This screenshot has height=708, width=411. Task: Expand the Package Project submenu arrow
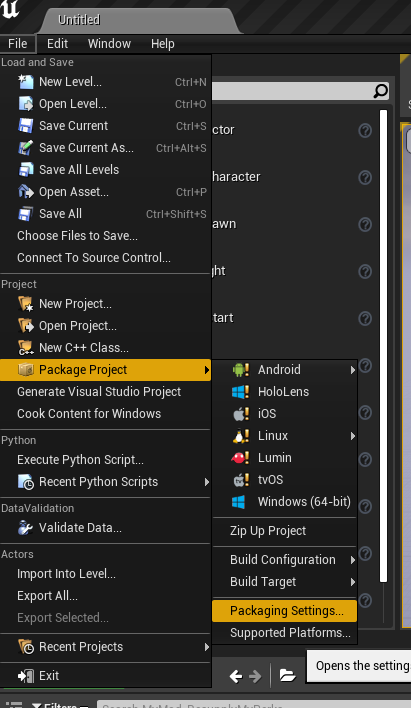point(206,370)
